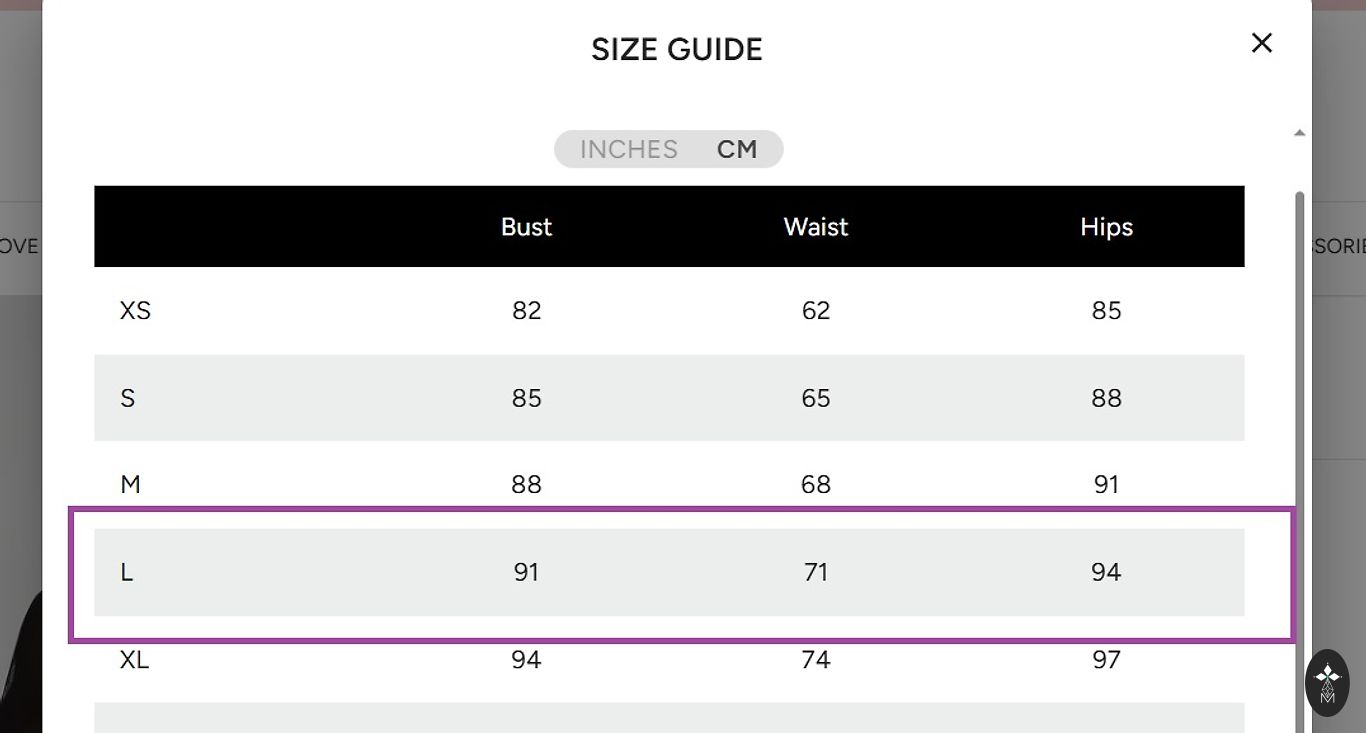Click the floating widget icon at bottom right

1327,682
